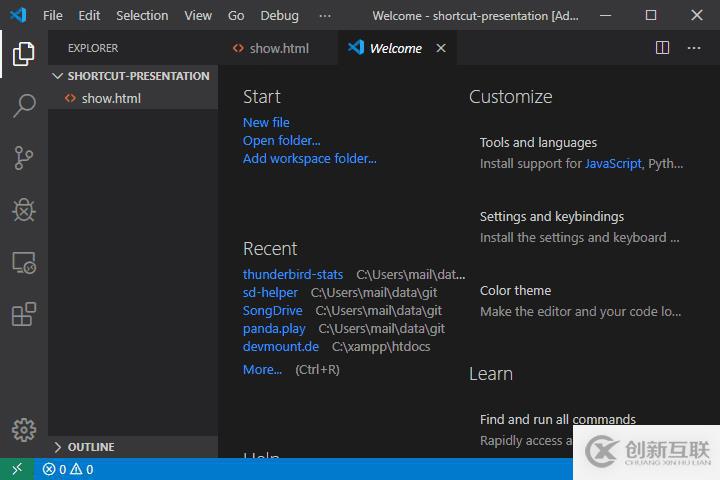Expand the OUTLINE section
The height and width of the screenshot is (480, 720).
tap(133, 447)
